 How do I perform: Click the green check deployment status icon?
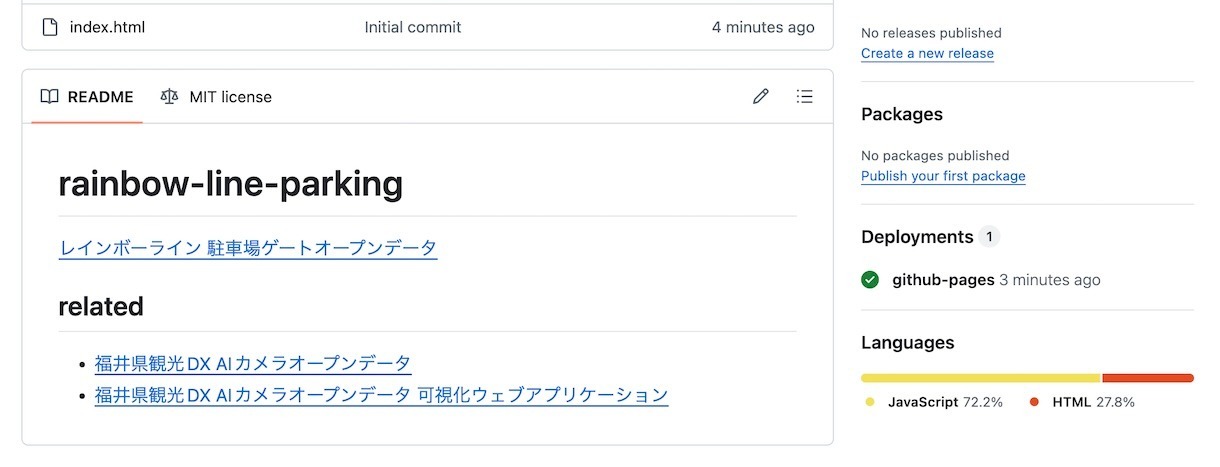coord(870,280)
